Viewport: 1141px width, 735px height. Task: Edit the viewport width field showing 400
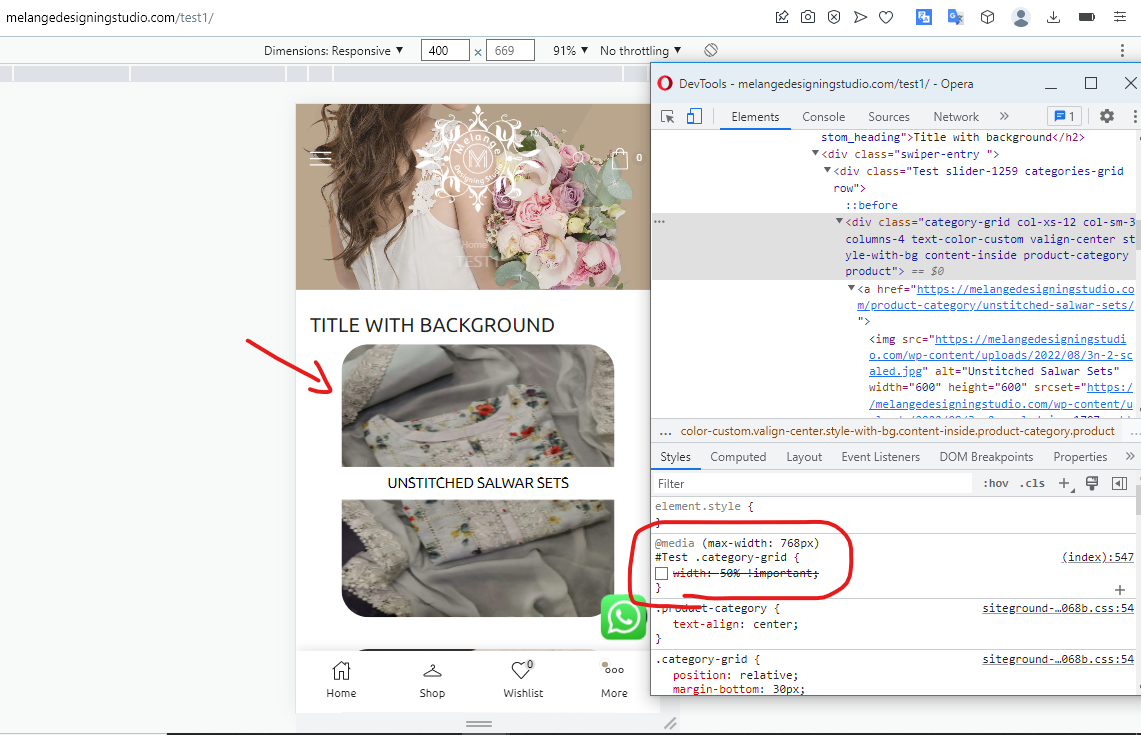point(445,50)
